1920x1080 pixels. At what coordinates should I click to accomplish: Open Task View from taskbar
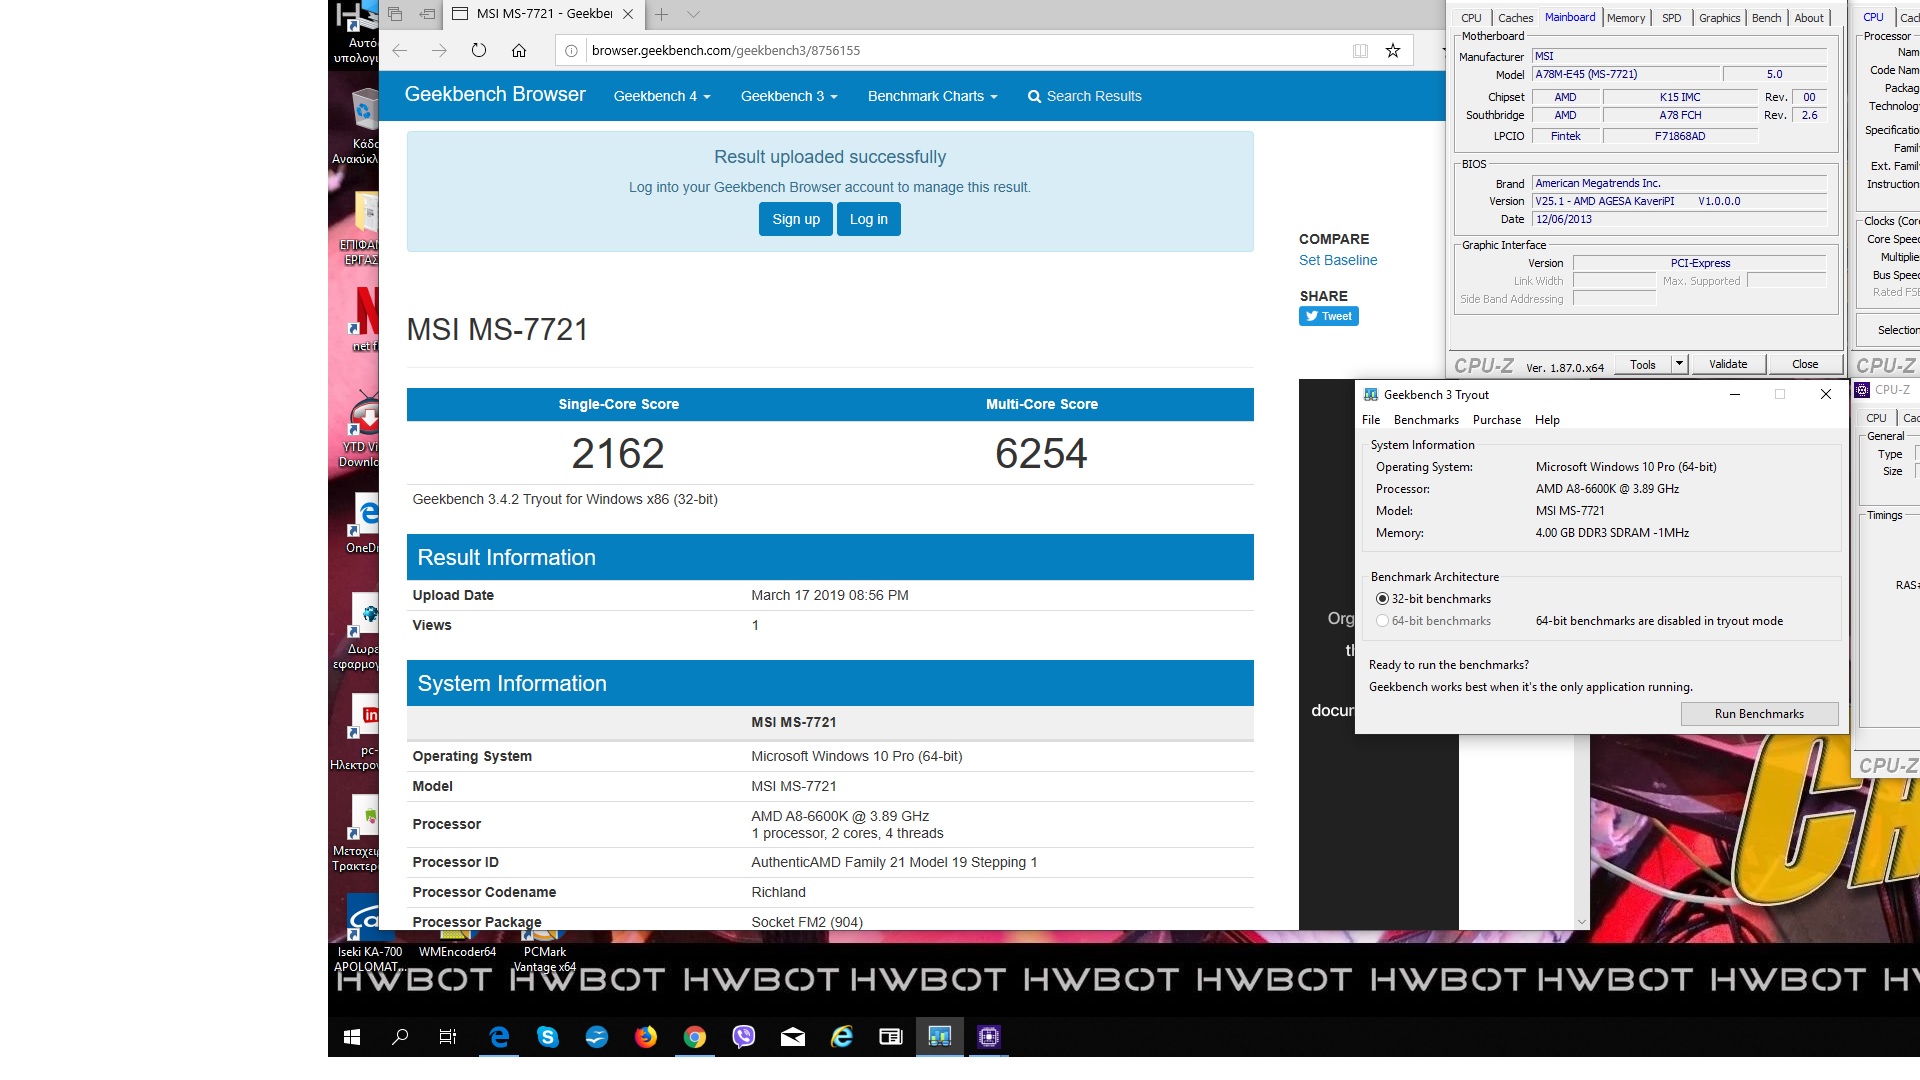[448, 1037]
